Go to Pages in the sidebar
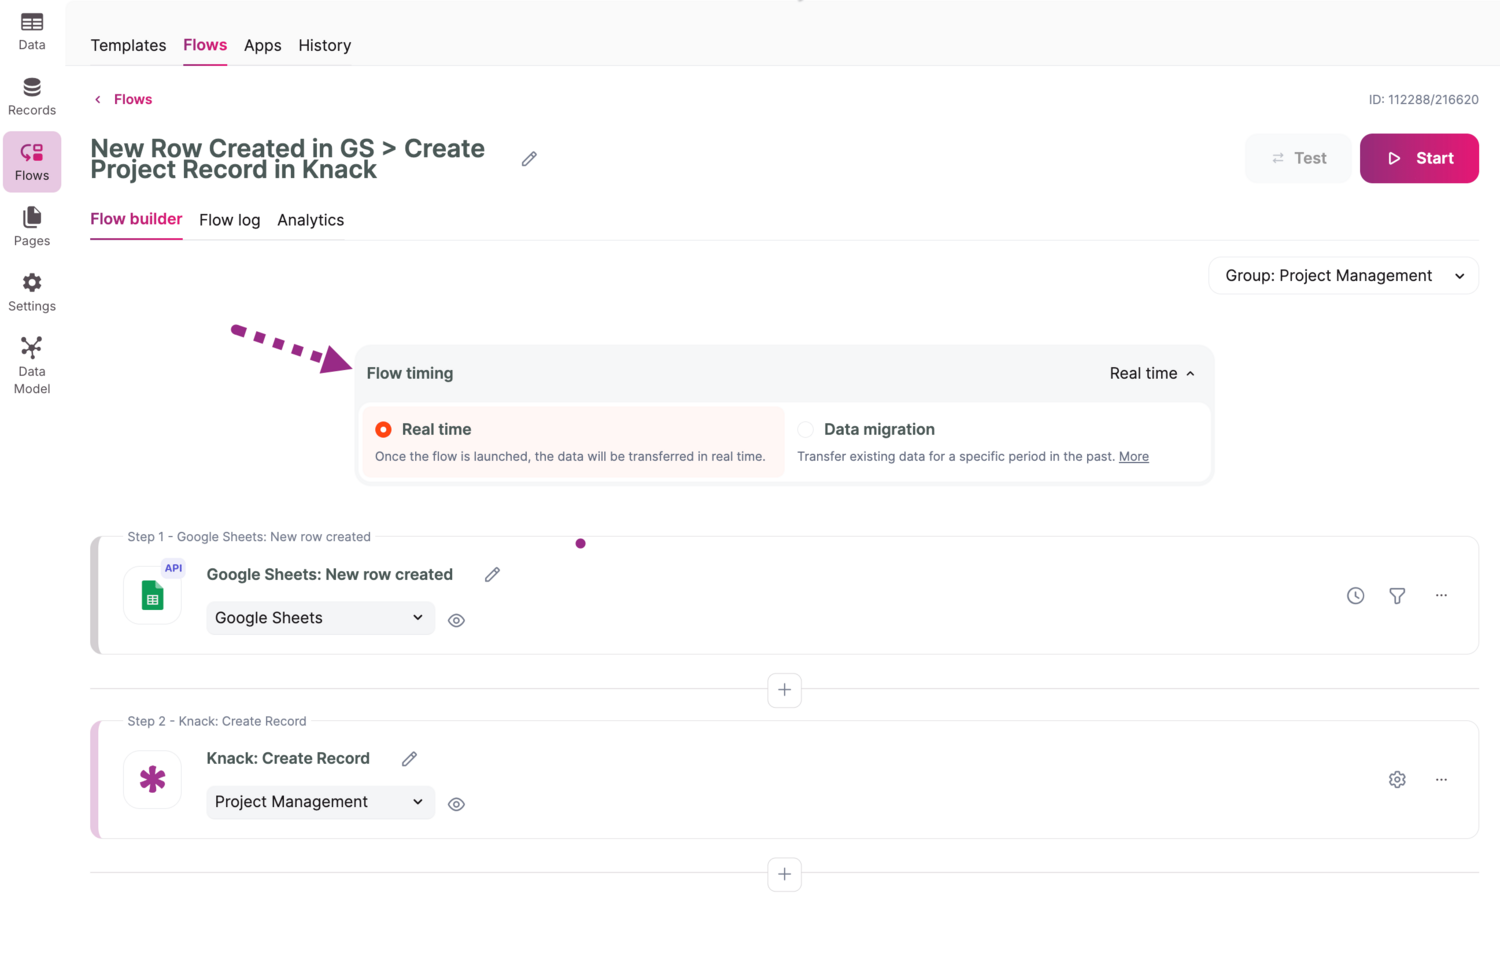 32,227
